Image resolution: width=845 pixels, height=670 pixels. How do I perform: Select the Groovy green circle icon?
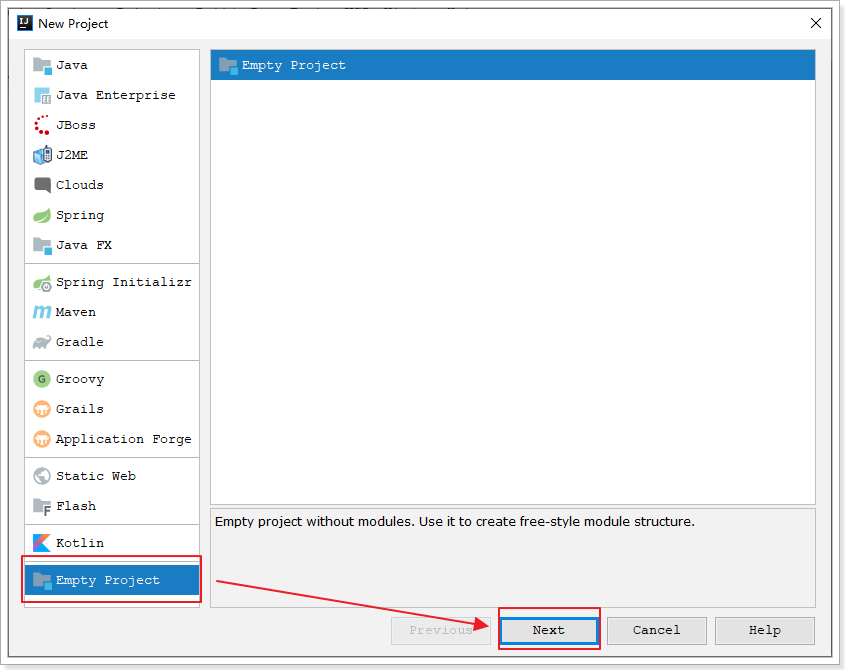pyautogui.click(x=42, y=379)
